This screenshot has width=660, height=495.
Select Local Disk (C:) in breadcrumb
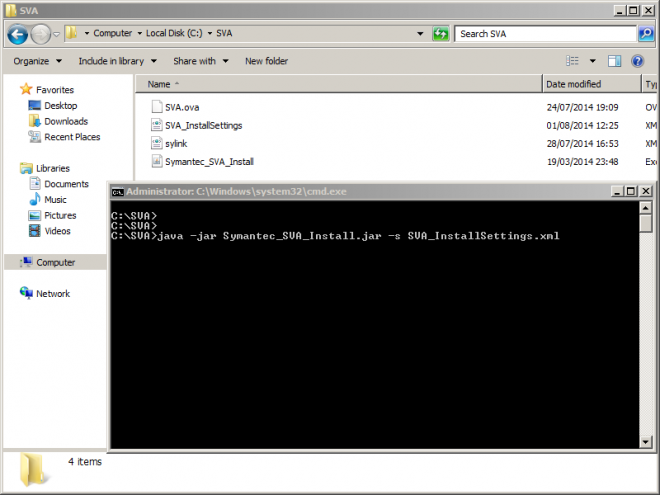[x=174, y=33]
